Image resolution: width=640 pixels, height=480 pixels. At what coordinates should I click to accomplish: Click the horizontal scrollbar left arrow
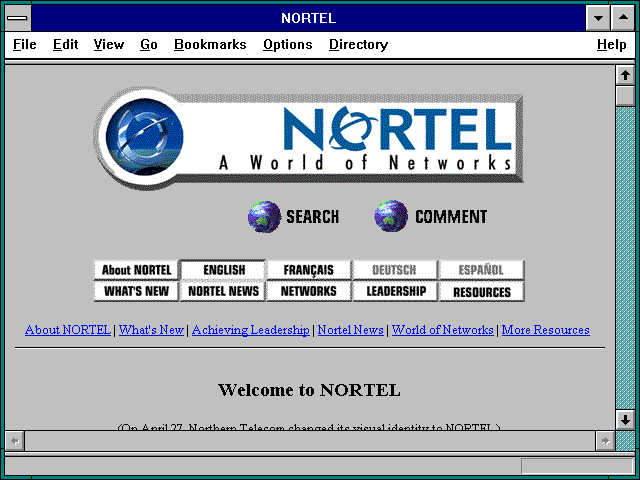pyautogui.click(x=15, y=441)
